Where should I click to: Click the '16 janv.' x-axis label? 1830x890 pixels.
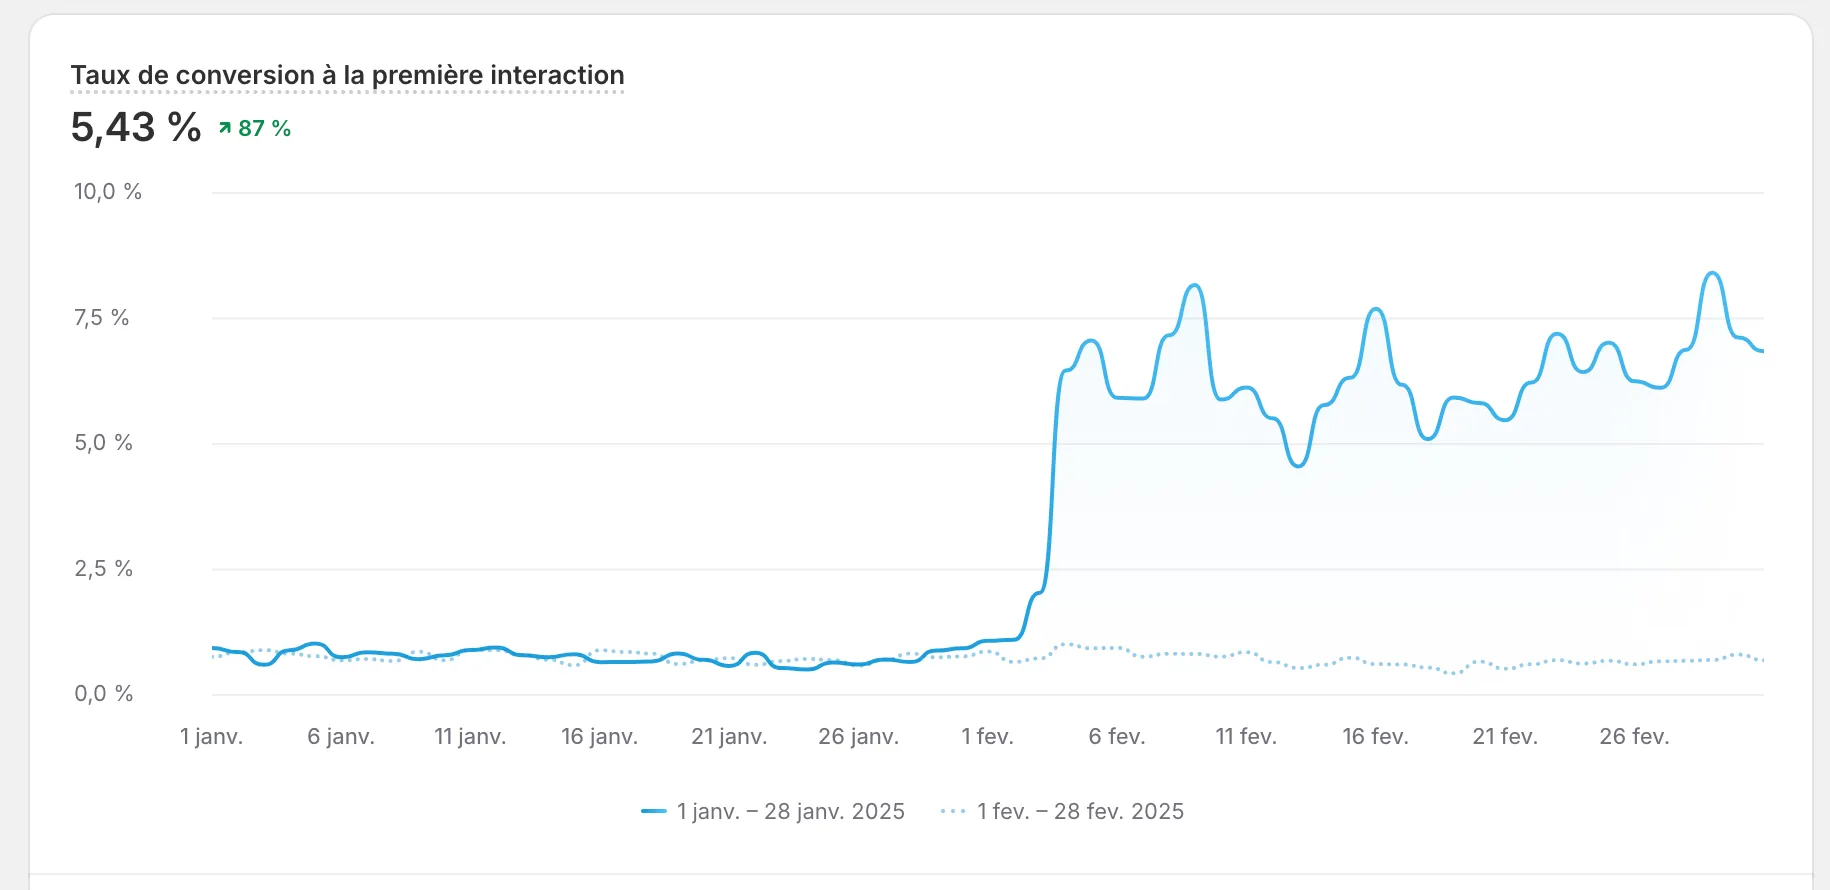[599, 737]
